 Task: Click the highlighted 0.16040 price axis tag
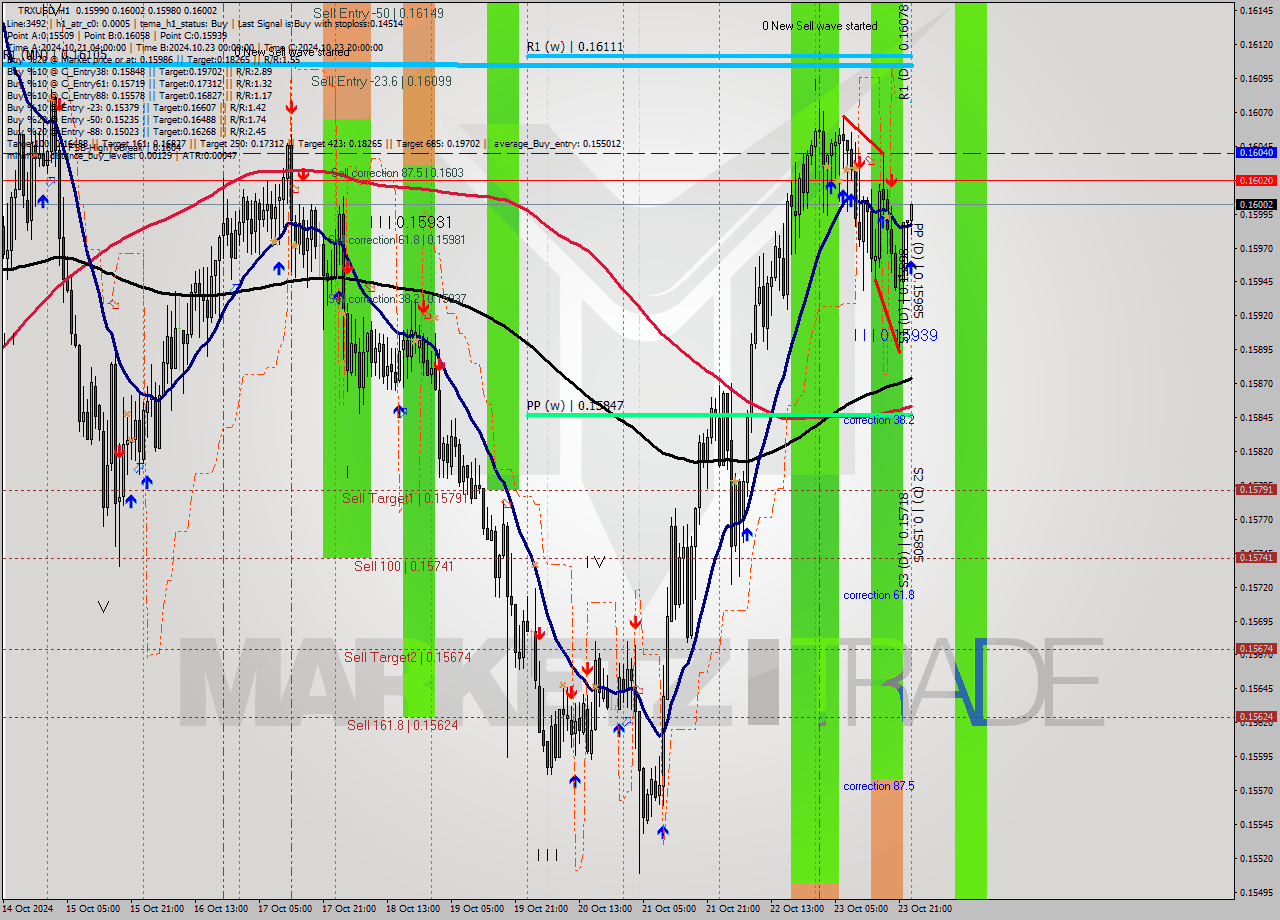click(x=1256, y=152)
